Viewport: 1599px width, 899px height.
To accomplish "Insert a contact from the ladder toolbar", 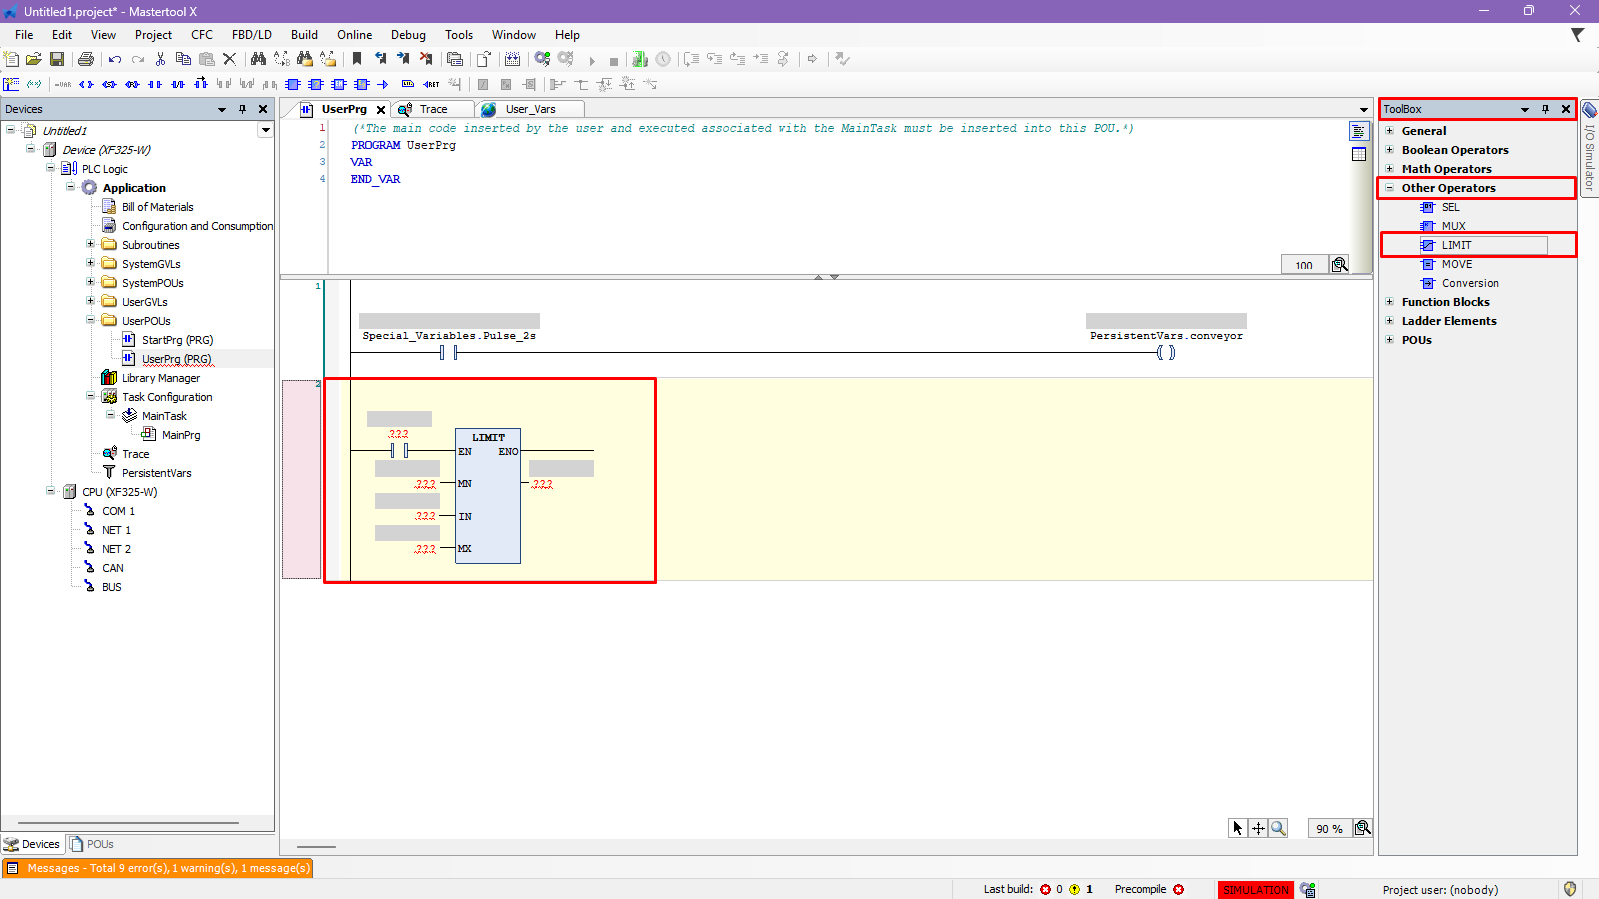I will (x=155, y=85).
